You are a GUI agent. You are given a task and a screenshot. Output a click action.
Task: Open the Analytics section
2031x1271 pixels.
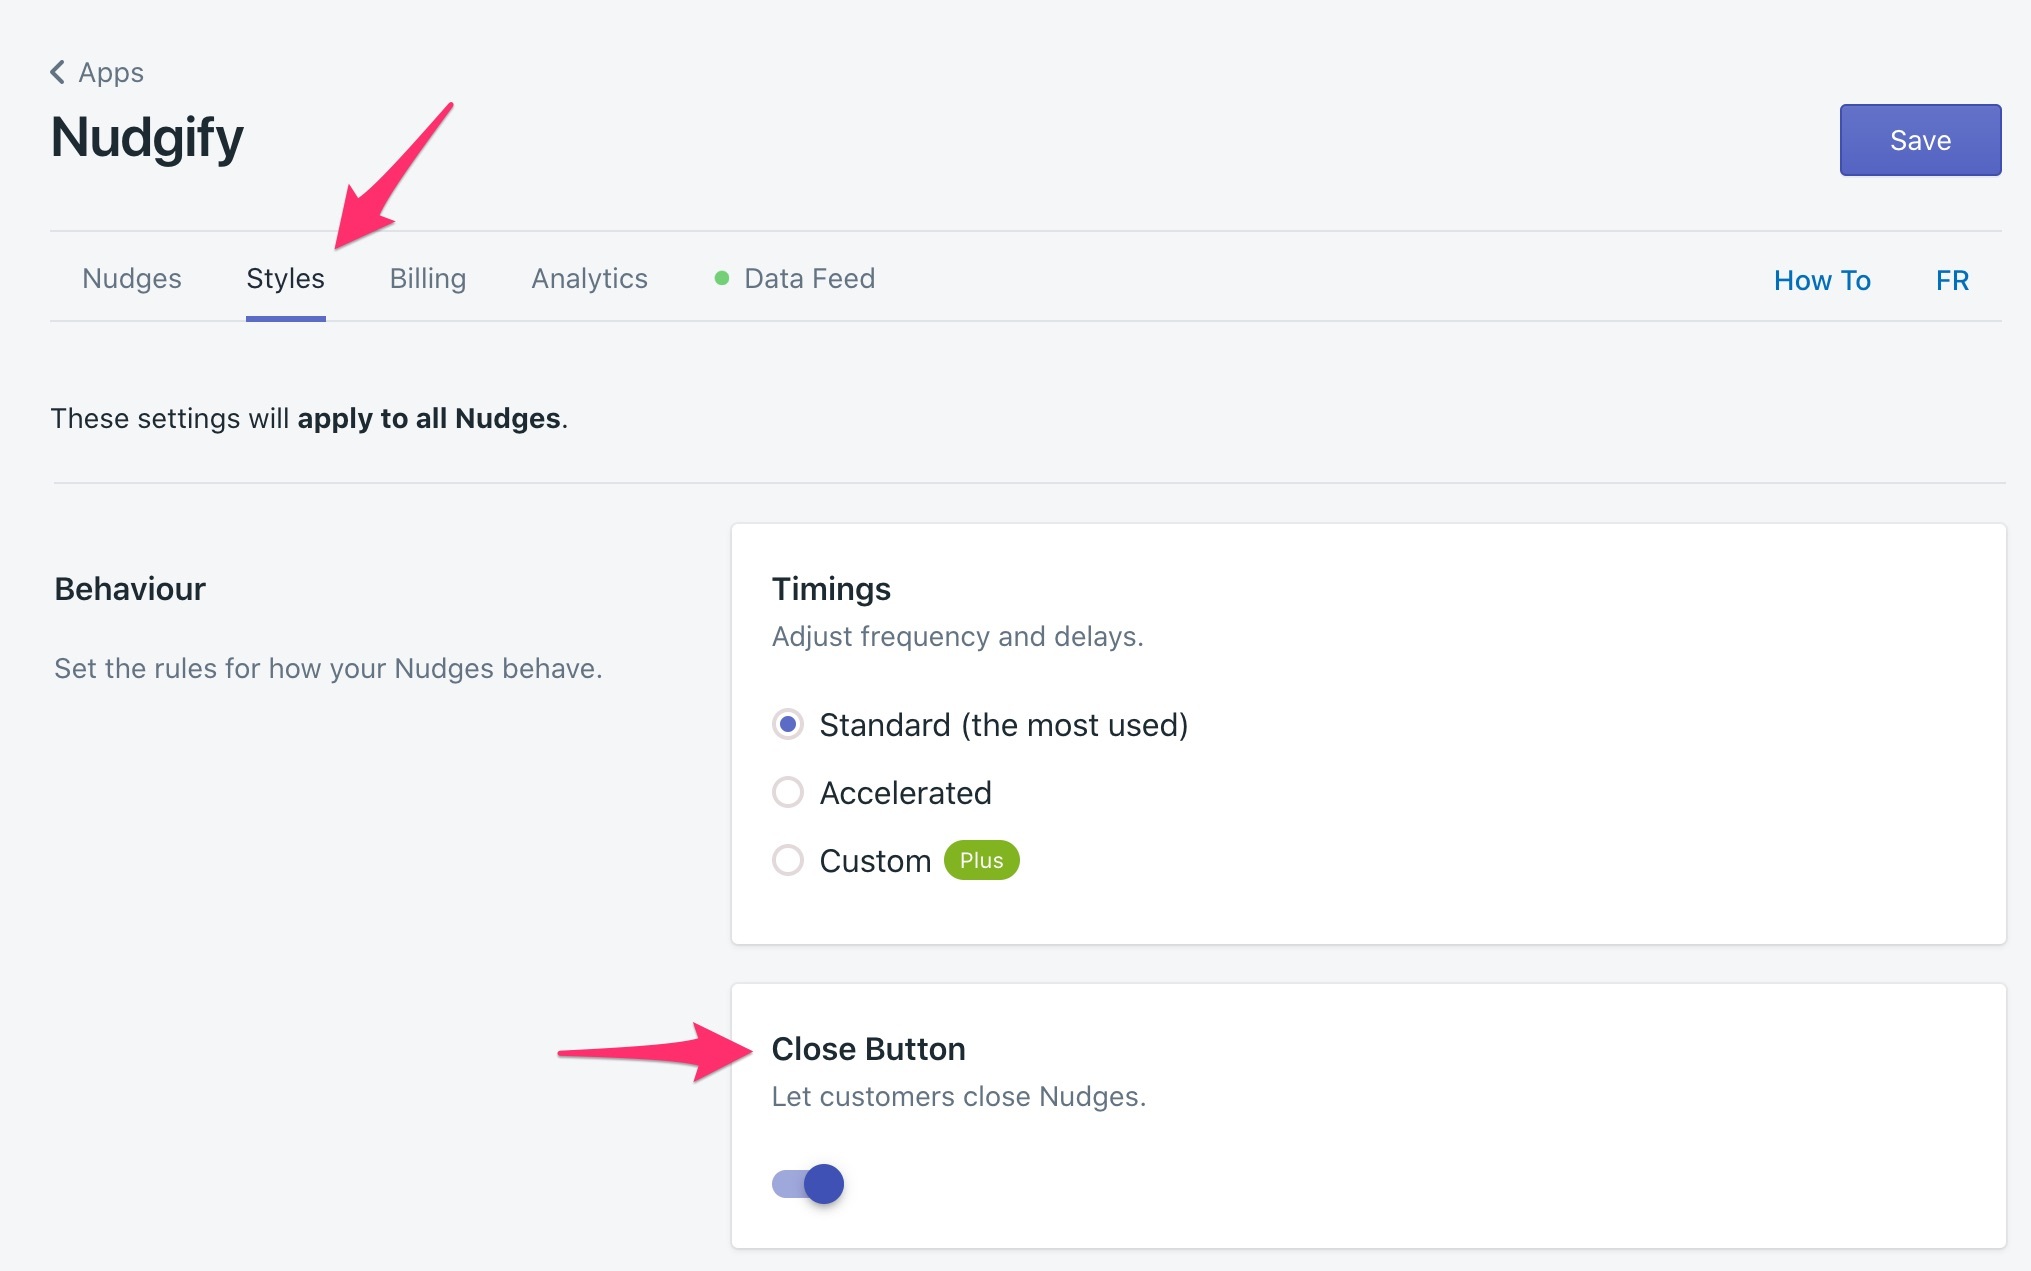coord(587,277)
